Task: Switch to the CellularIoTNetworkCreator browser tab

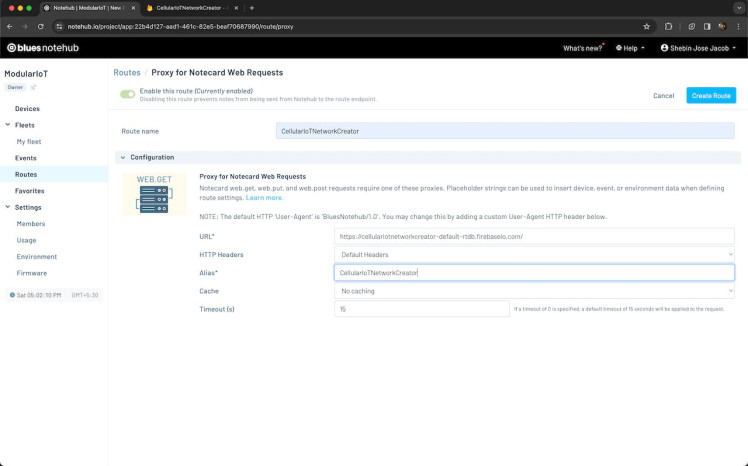Action: click(191, 8)
